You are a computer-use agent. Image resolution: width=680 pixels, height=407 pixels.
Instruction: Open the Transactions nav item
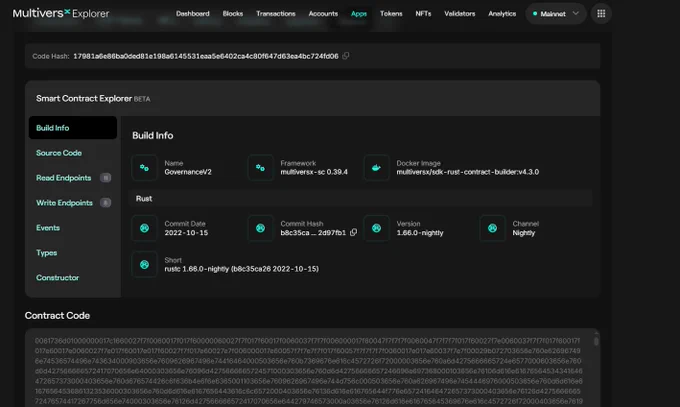pyautogui.click(x=276, y=14)
